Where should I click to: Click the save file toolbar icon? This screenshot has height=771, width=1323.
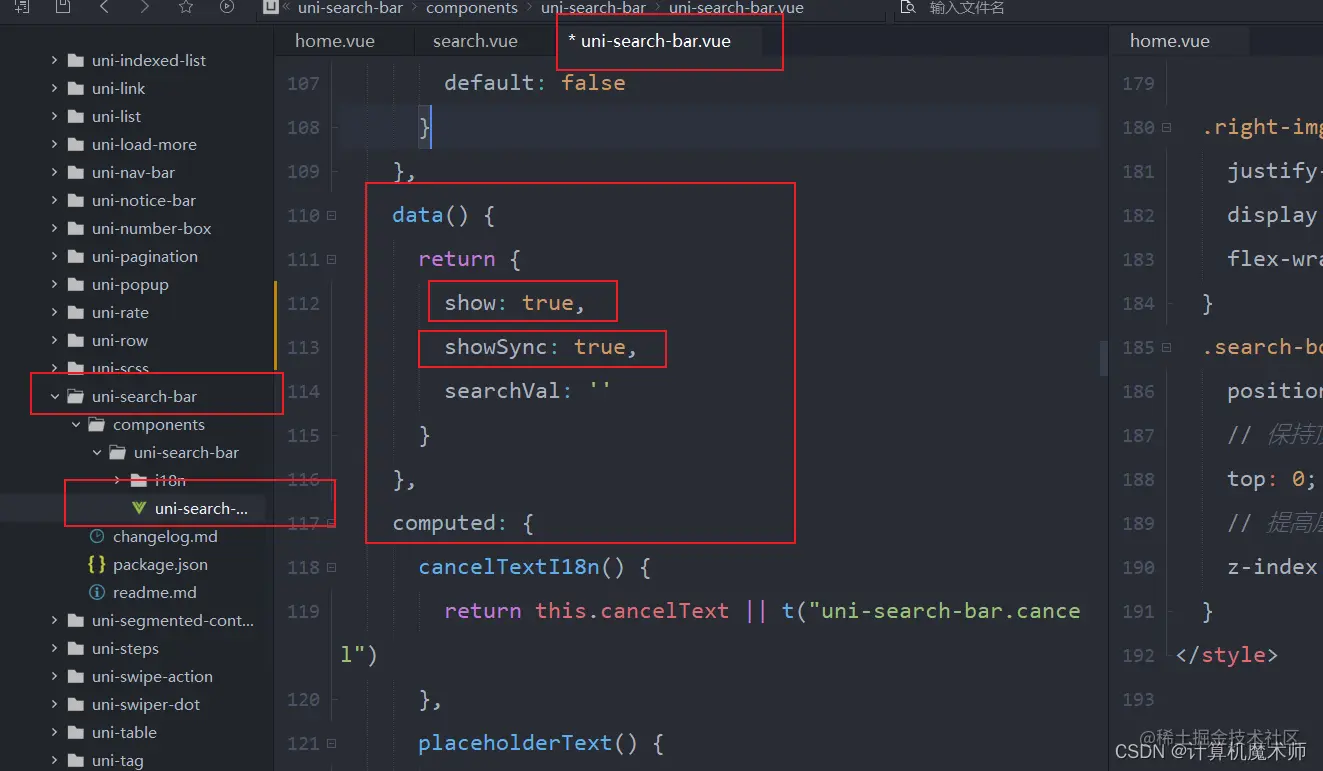63,7
